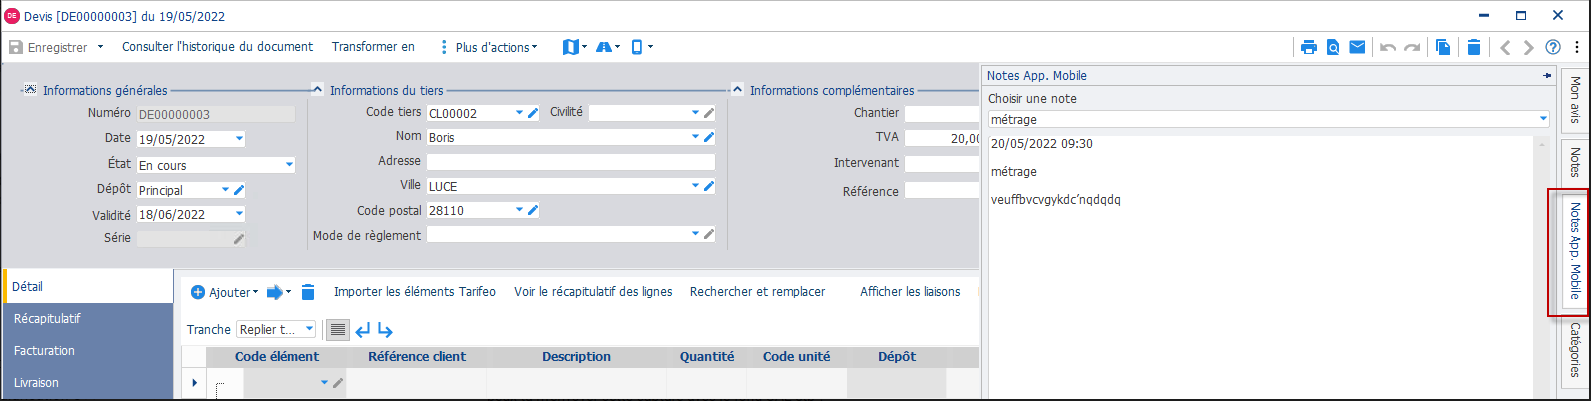Open the Plus d'actions menu
Image resolution: width=1591 pixels, height=401 pixels.
pos(489,47)
